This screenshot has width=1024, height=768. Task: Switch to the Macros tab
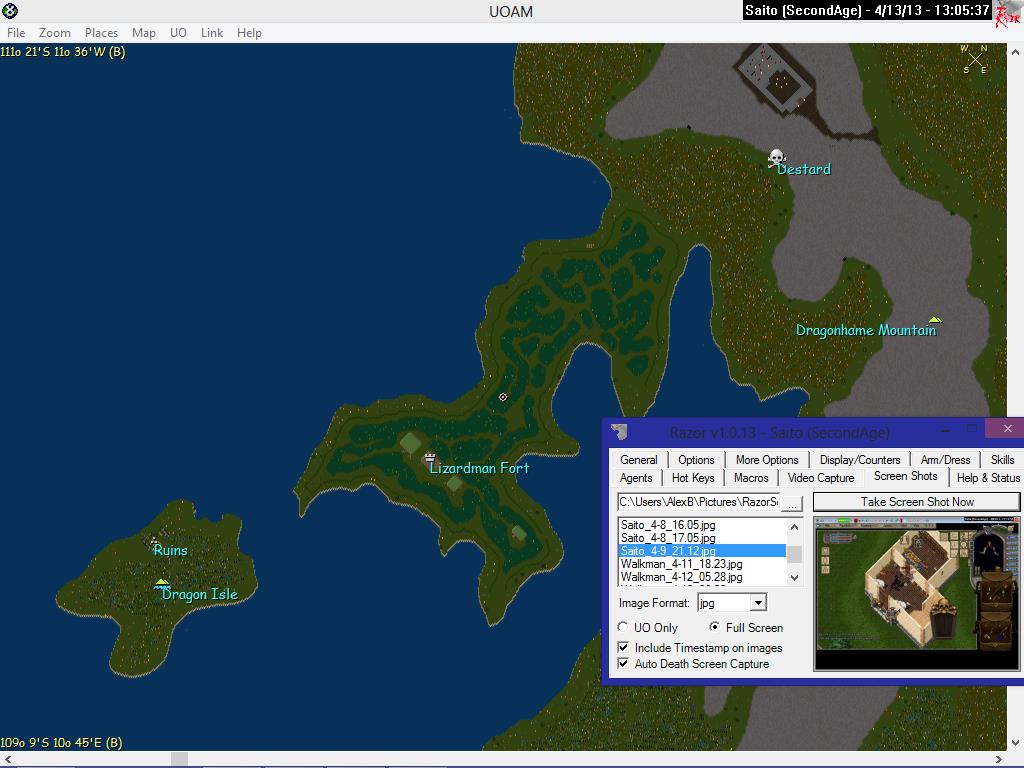tap(751, 478)
